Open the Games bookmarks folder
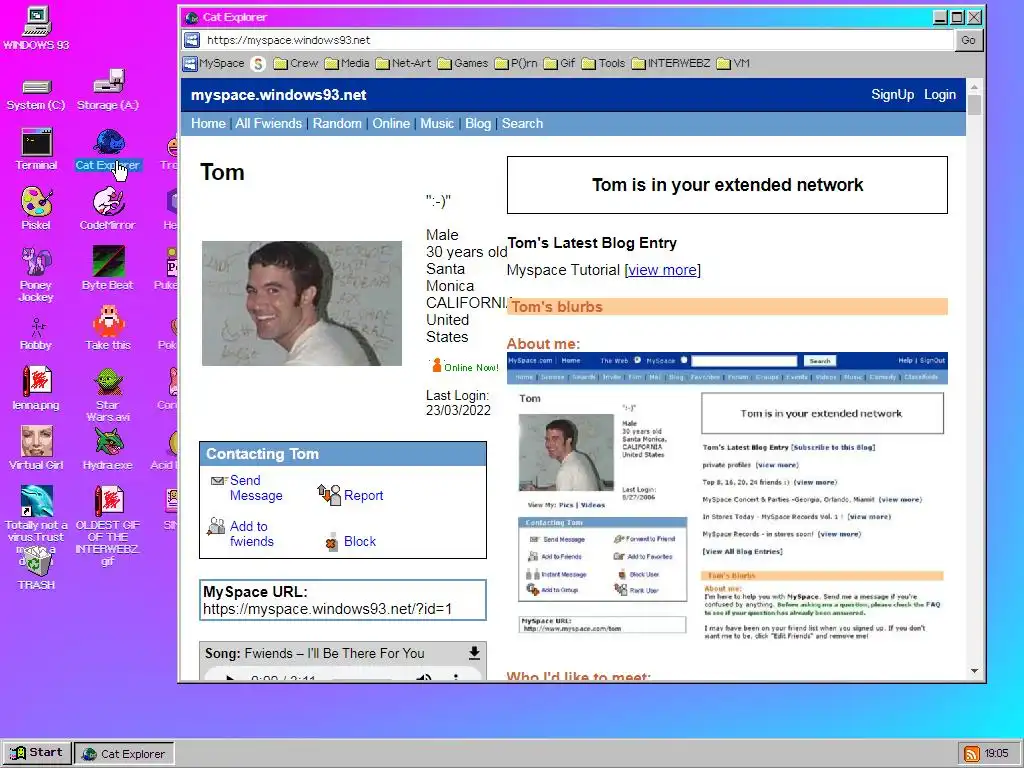 coord(462,63)
